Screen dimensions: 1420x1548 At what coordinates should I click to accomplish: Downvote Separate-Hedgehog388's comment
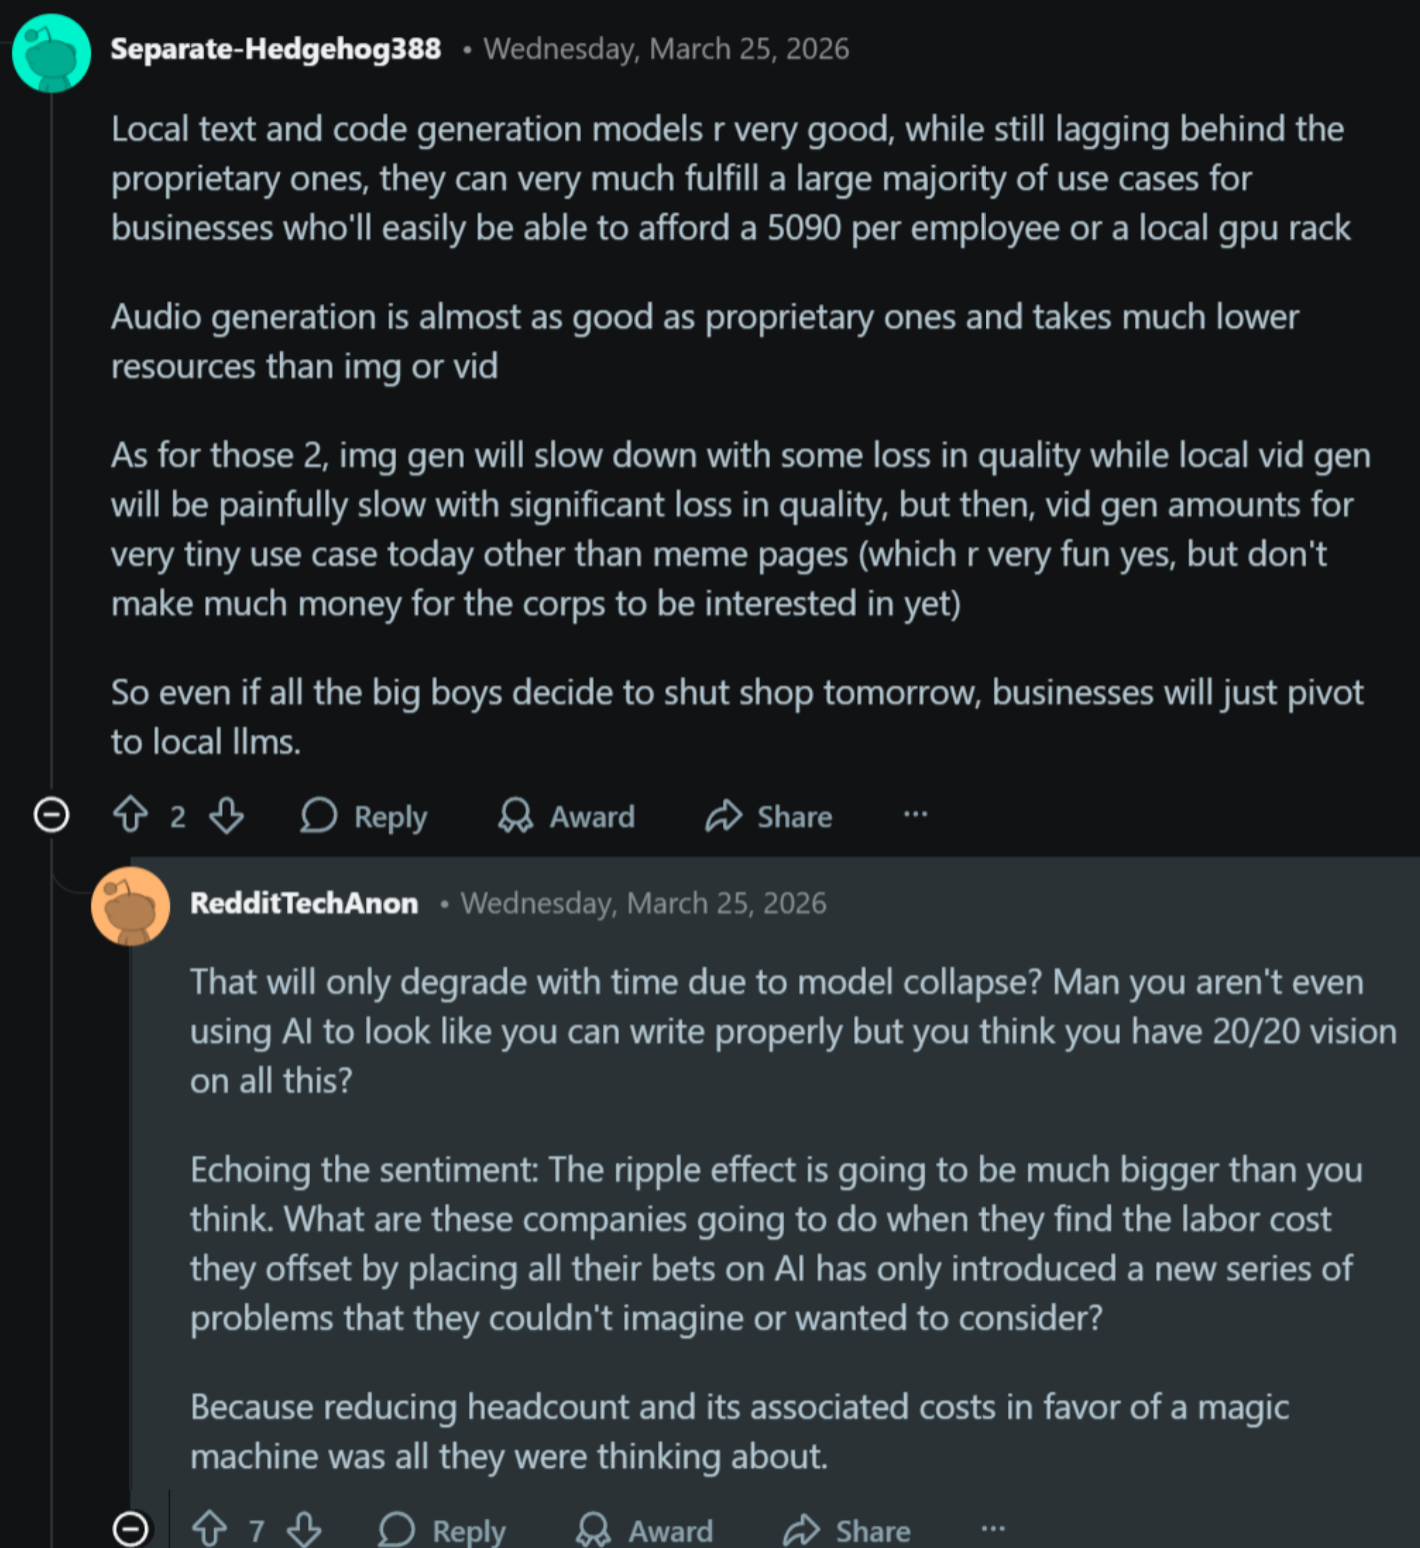pos(227,816)
